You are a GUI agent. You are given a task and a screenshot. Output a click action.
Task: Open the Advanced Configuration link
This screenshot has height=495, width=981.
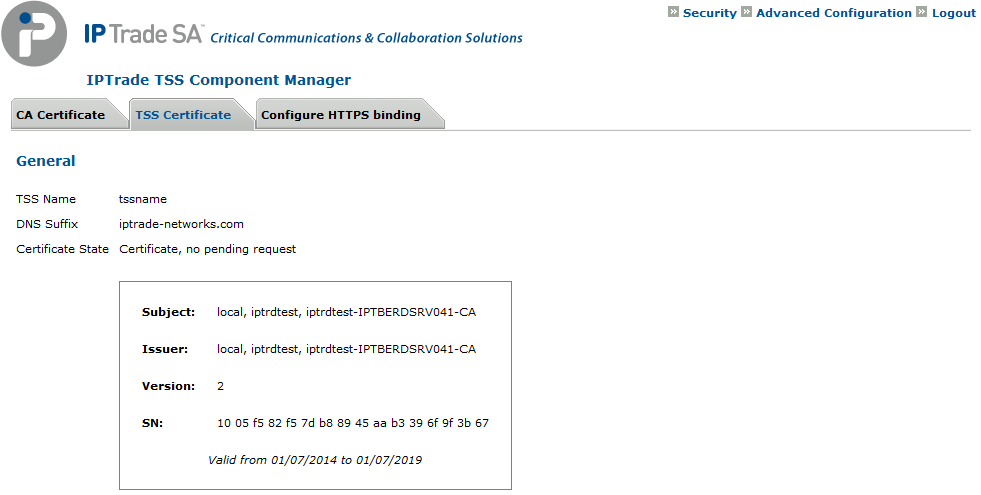click(x=833, y=13)
